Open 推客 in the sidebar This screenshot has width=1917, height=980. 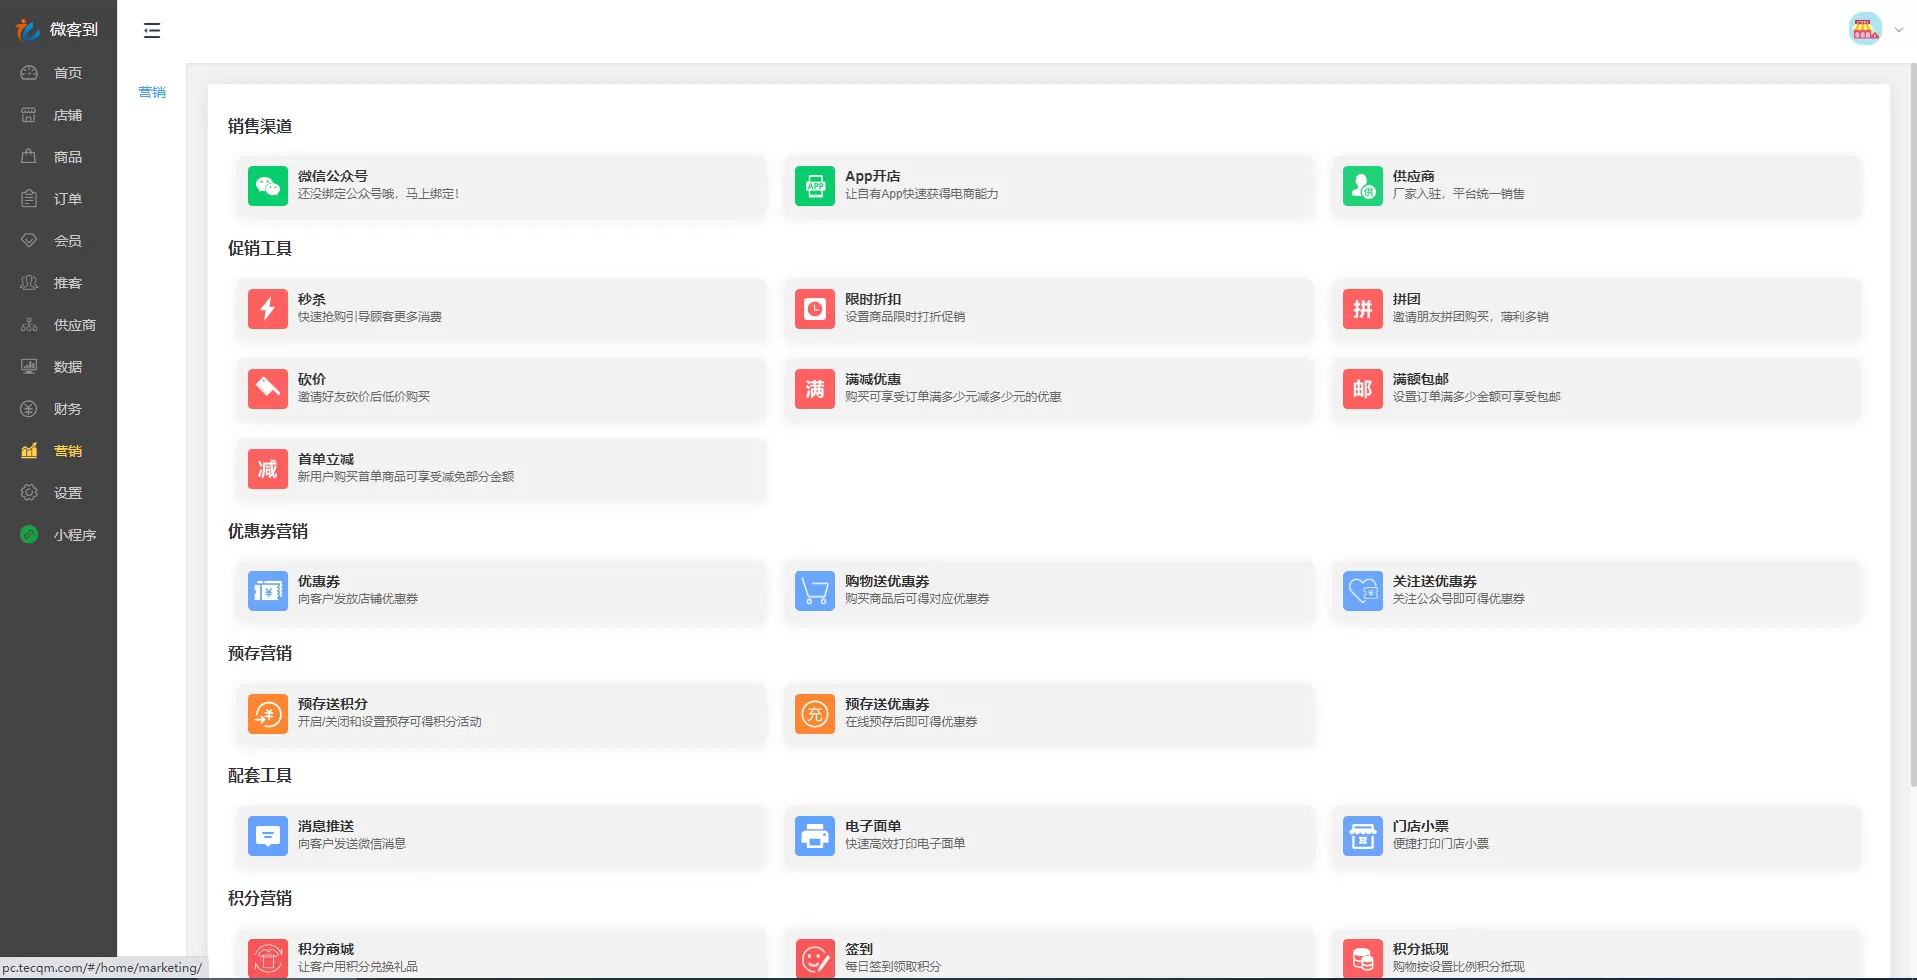point(58,283)
